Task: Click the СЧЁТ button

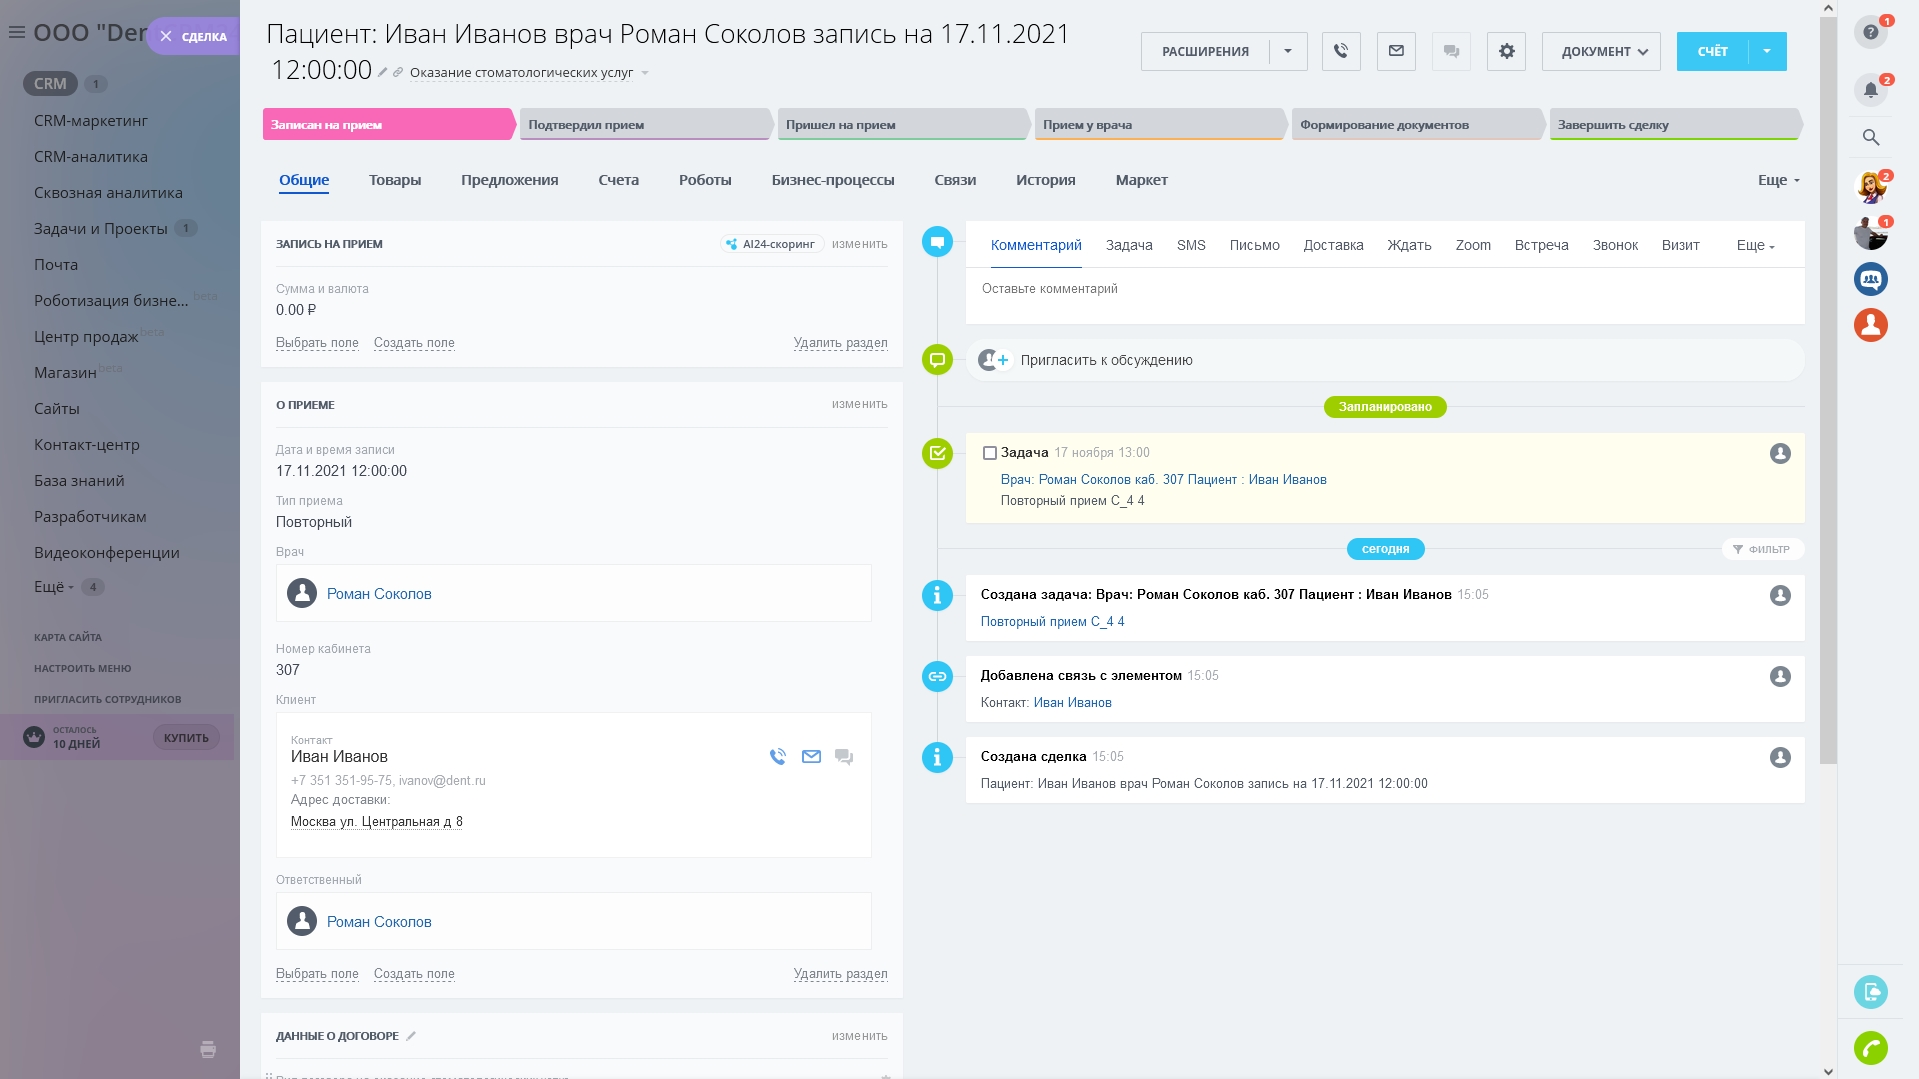Action: [x=1713, y=51]
